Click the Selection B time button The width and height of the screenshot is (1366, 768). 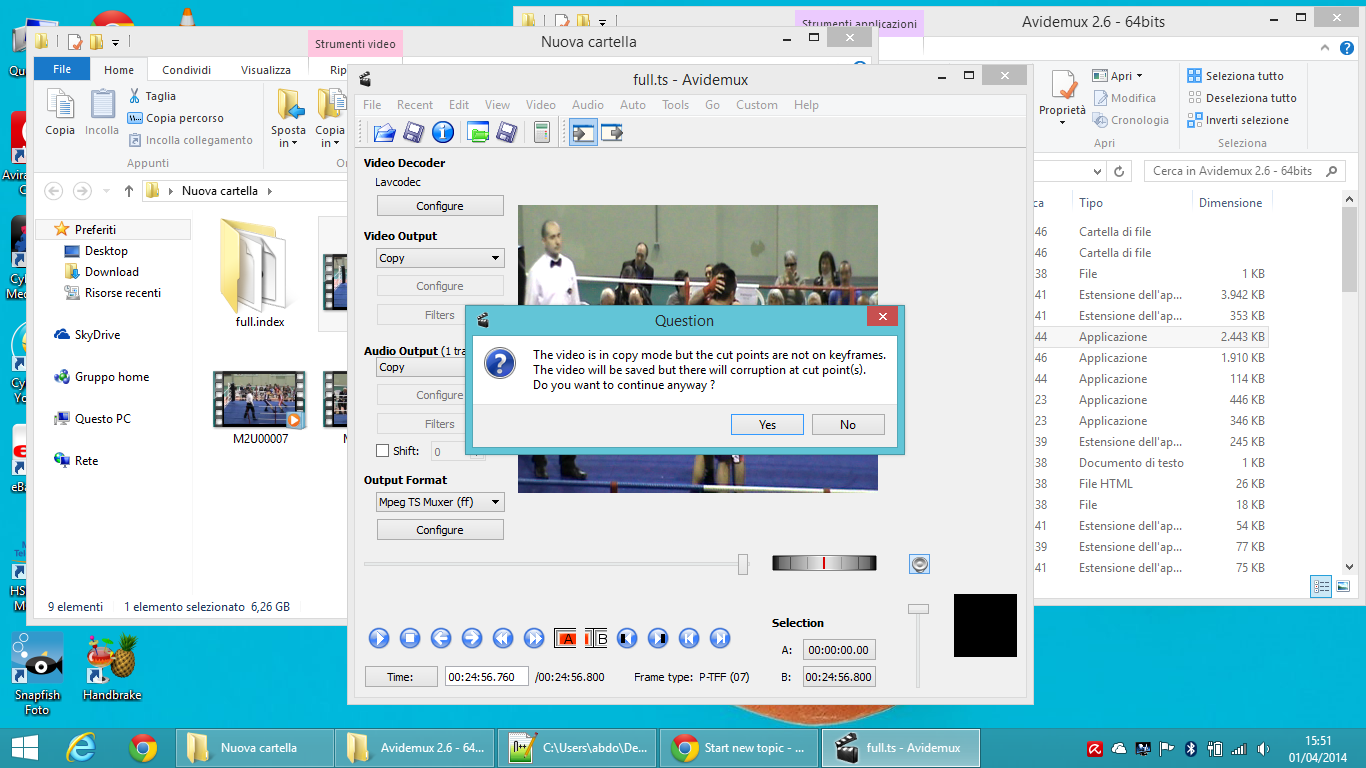[x=839, y=677]
